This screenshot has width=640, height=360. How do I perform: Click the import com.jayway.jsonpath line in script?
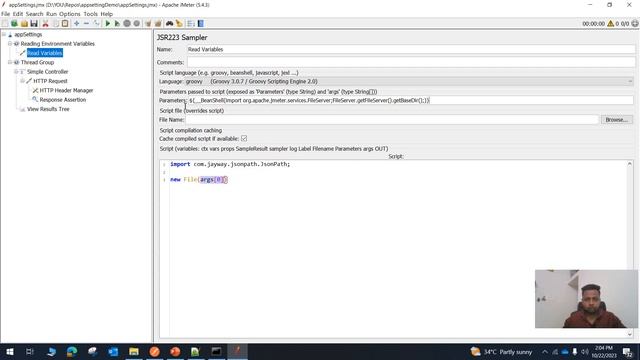[x=230, y=164]
